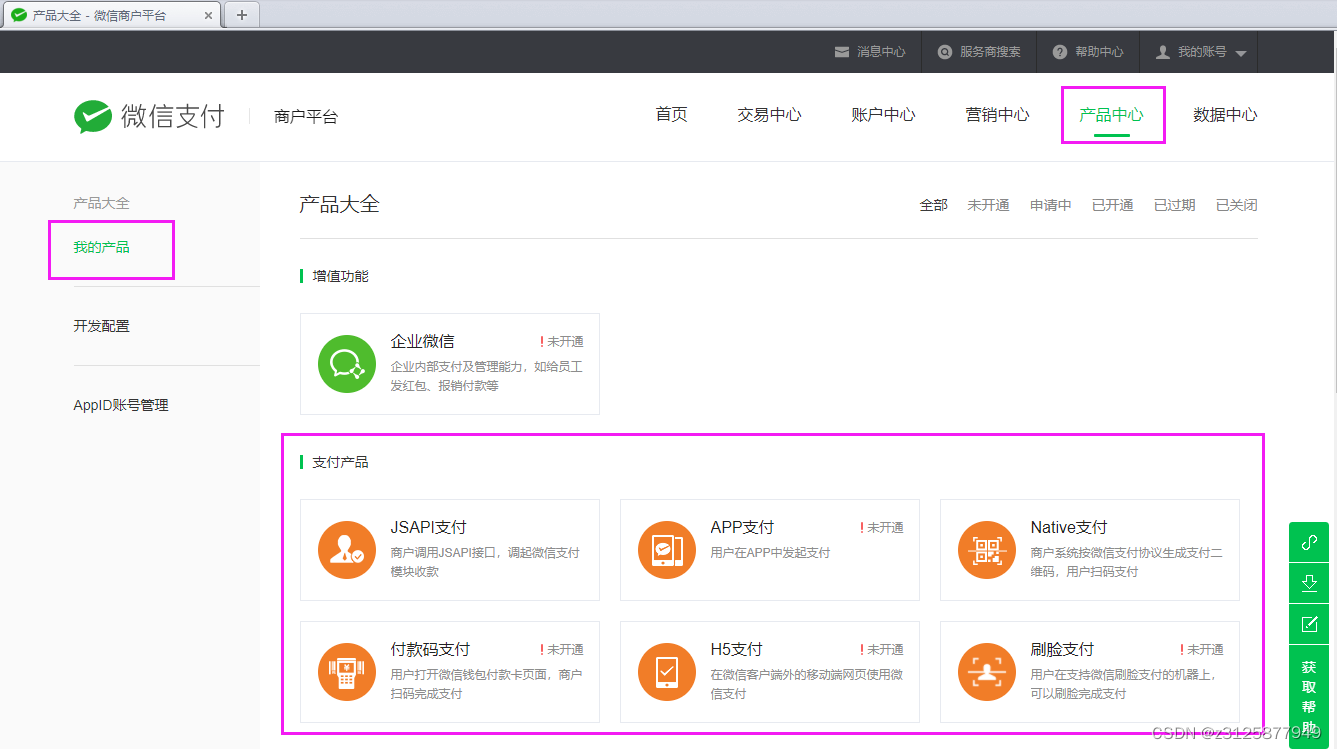This screenshot has height=749, width=1337.
Task: Click the 未开通 status on 付款码支付 card
Action: [x=562, y=650]
